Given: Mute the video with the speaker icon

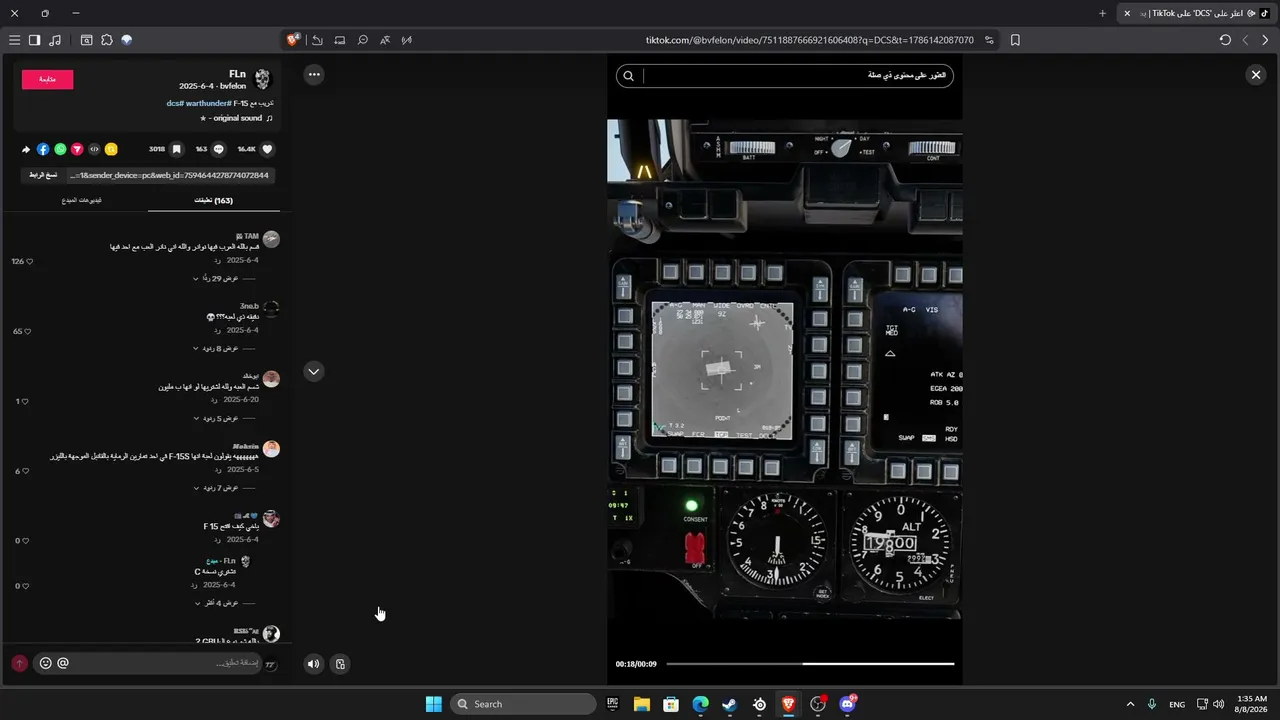Looking at the screenshot, I should (314, 664).
